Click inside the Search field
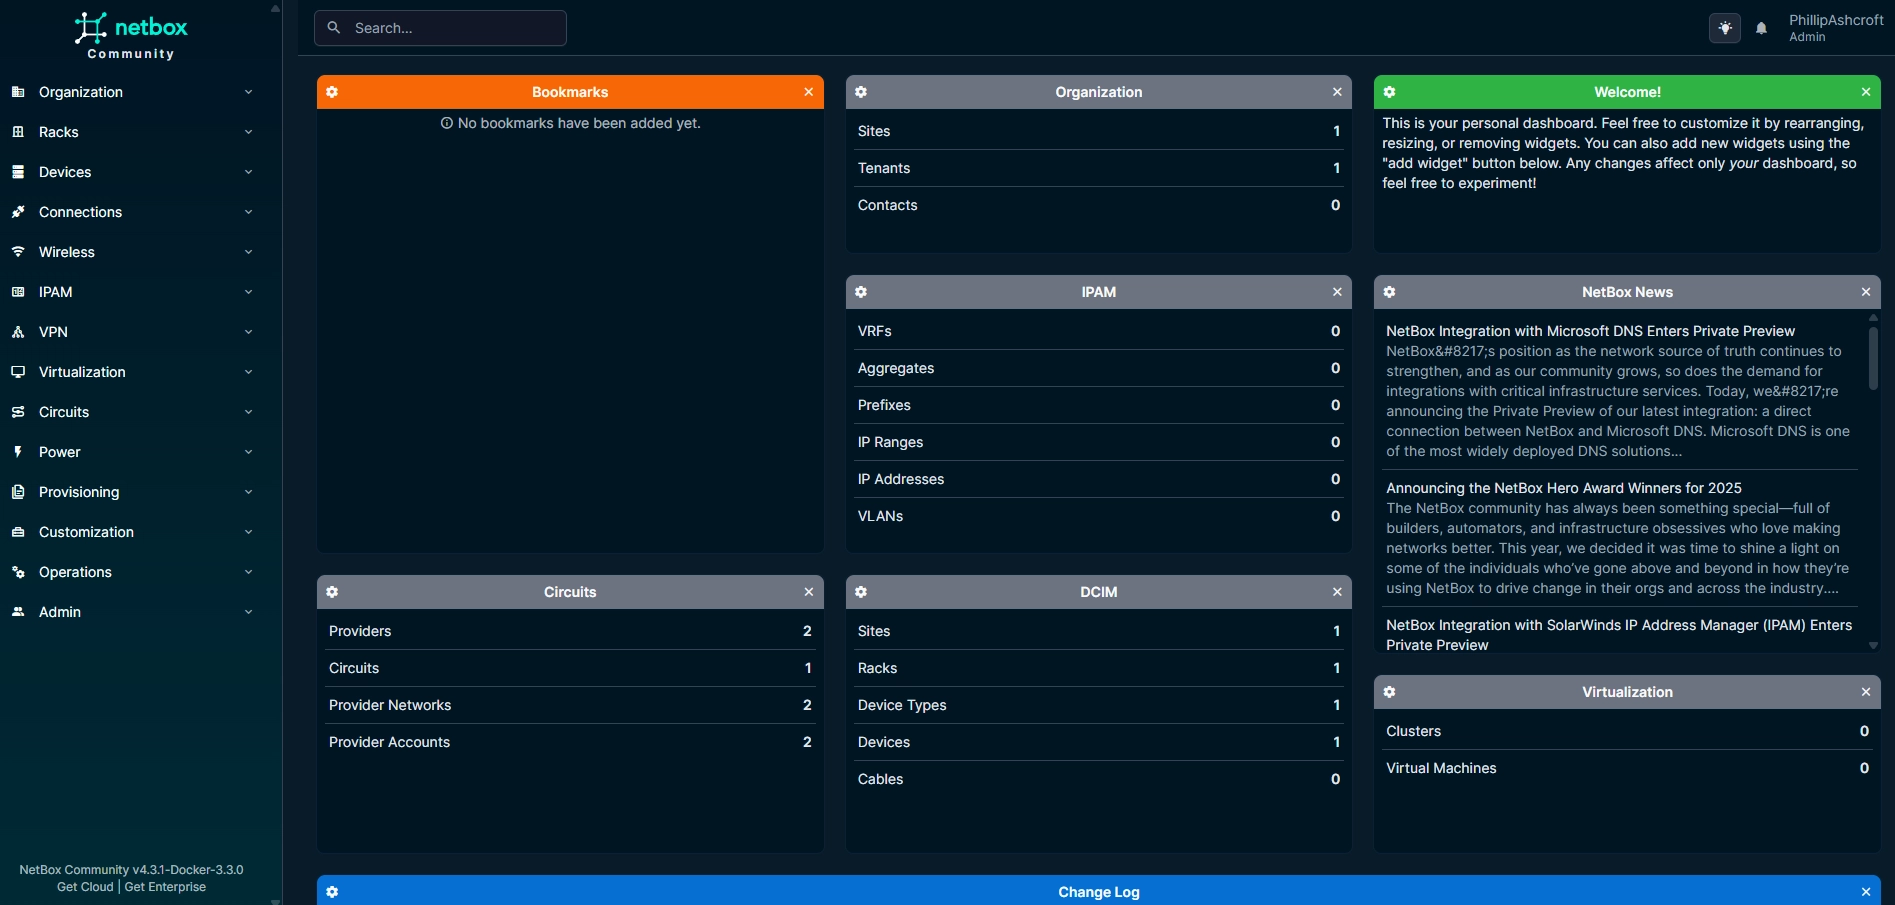 [x=440, y=28]
